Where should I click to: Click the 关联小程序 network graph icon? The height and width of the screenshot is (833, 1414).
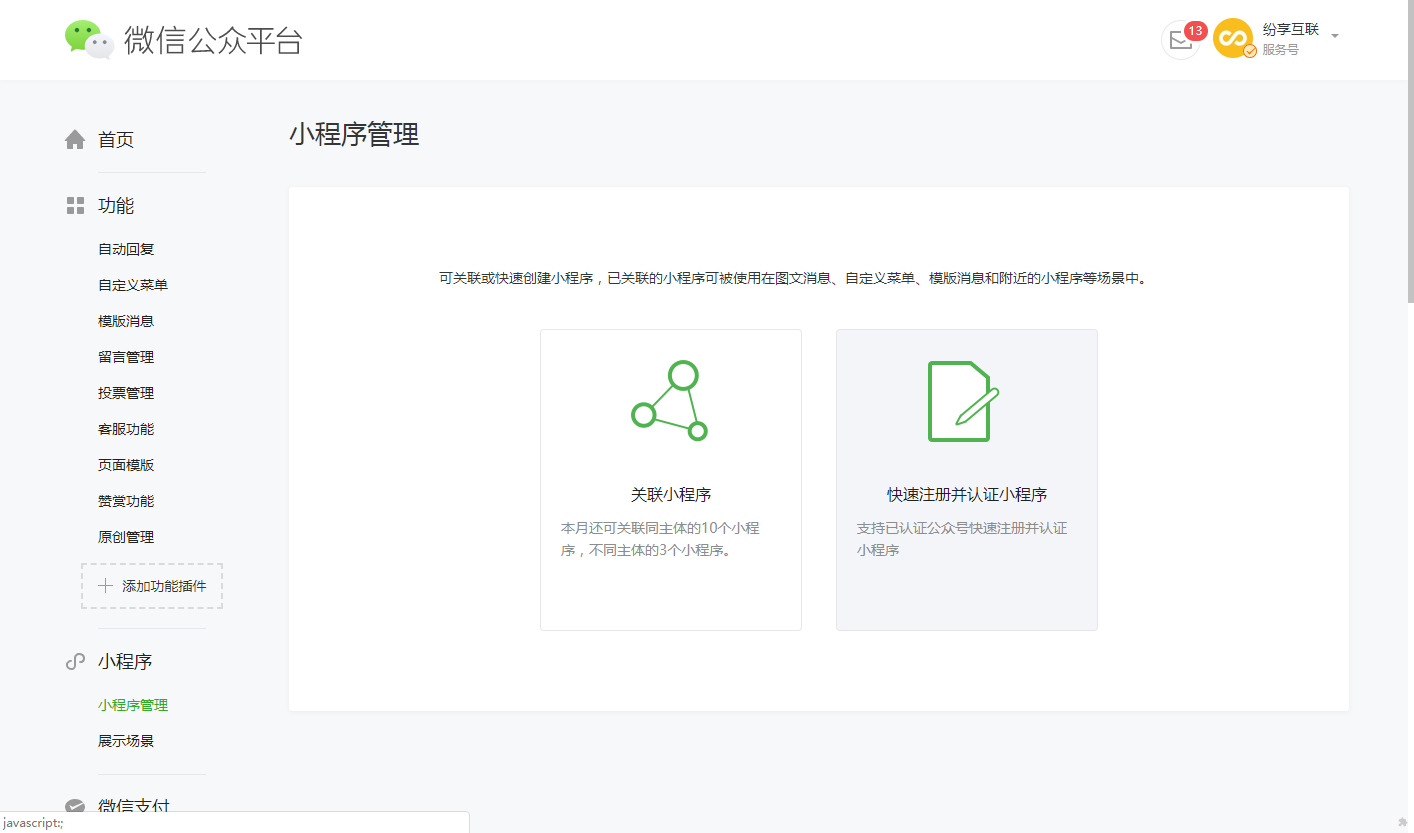tap(670, 401)
